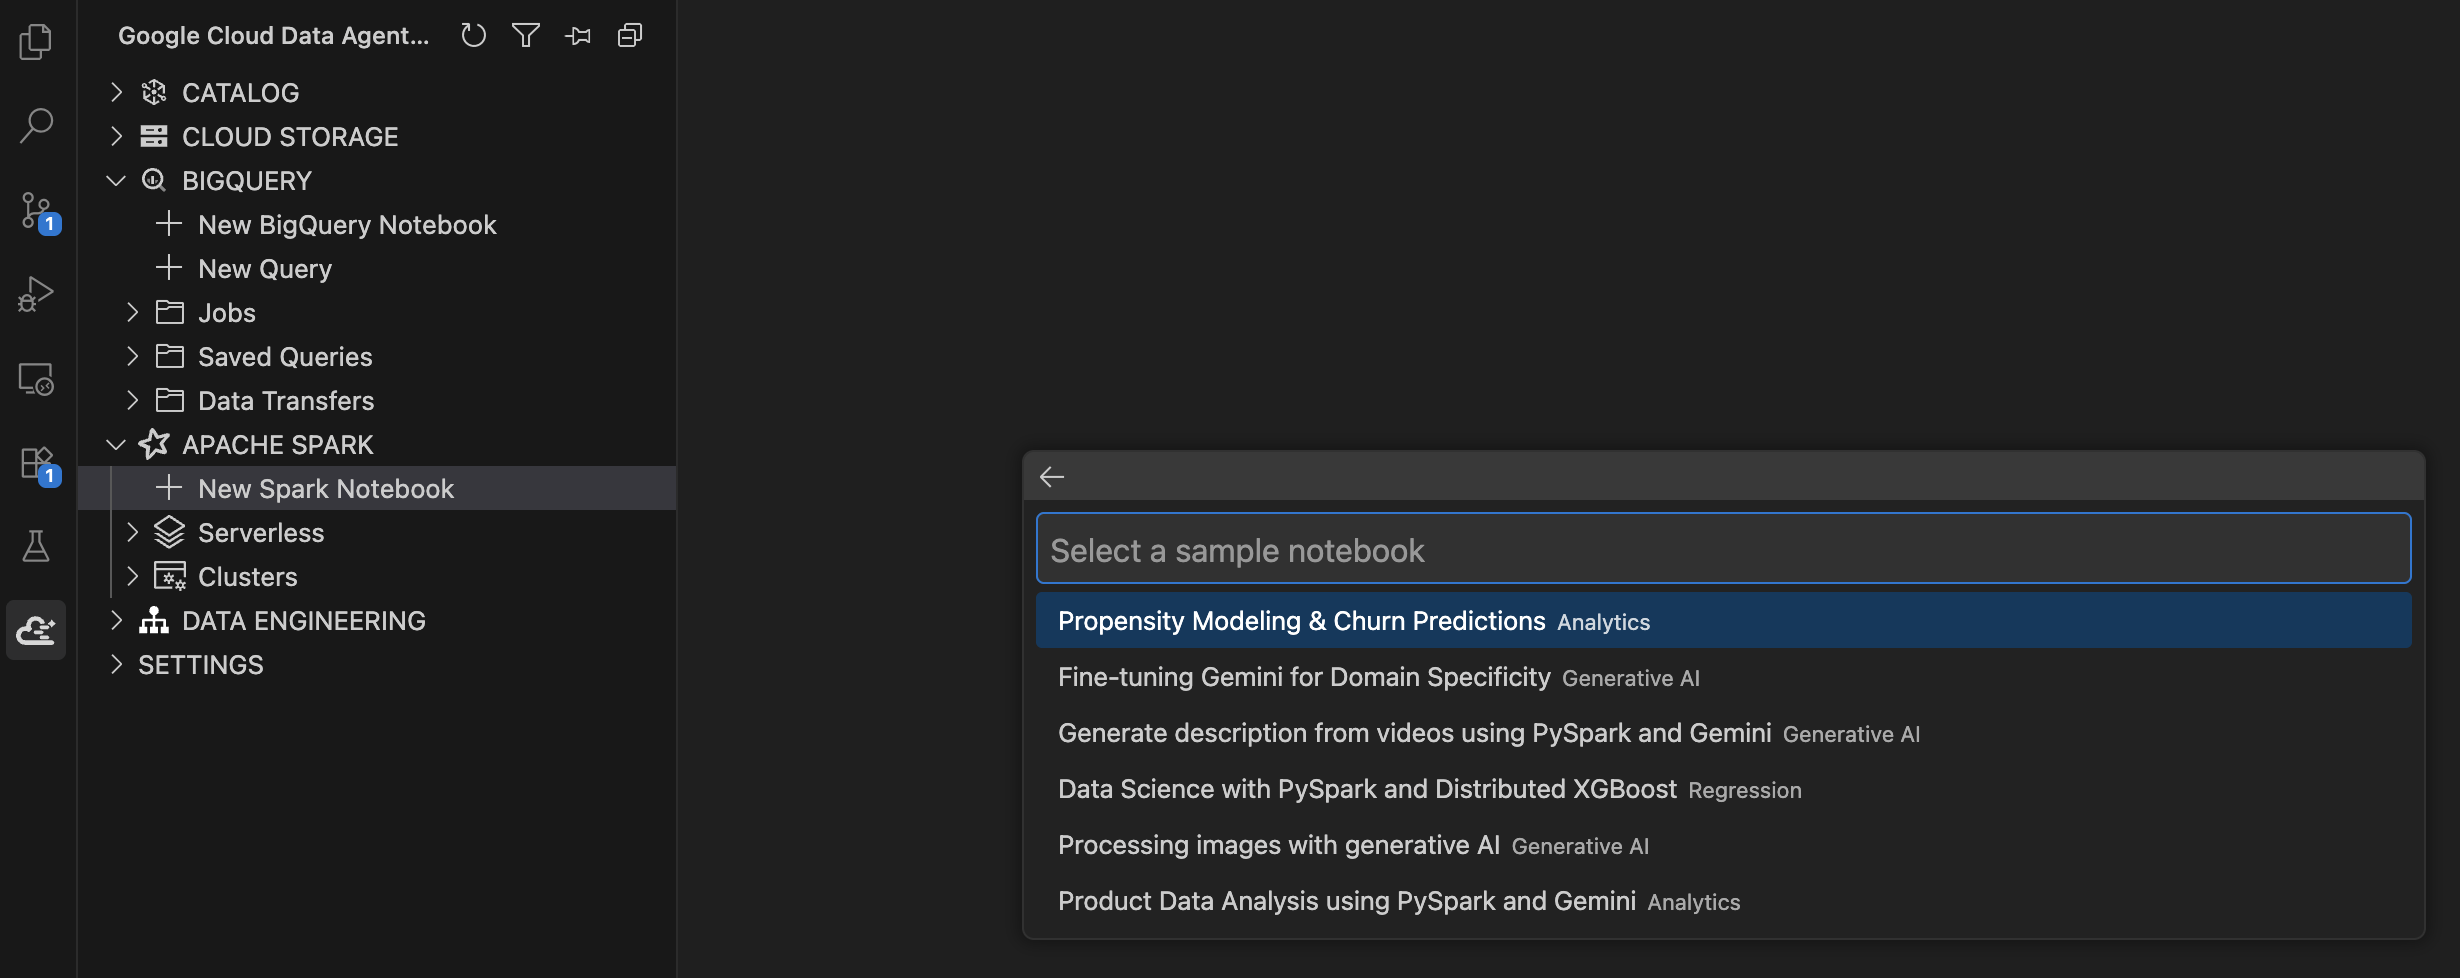Focus the Select a sample notebook field
The width and height of the screenshot is (2460, 978).
click(x=1723, y=549)
